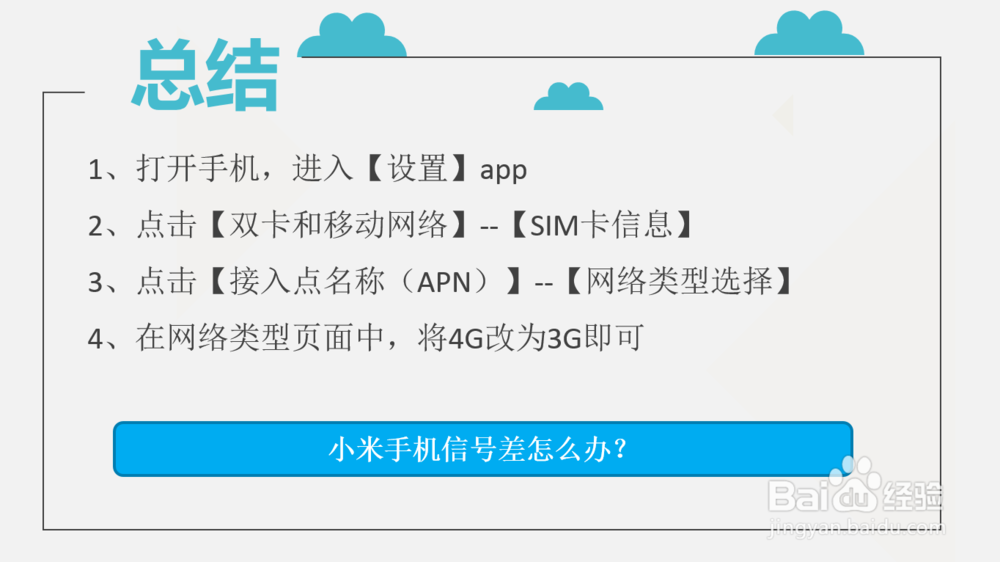
Task: Click the 【SIM卡信息】 text in step 2
Action: [602, 226]
